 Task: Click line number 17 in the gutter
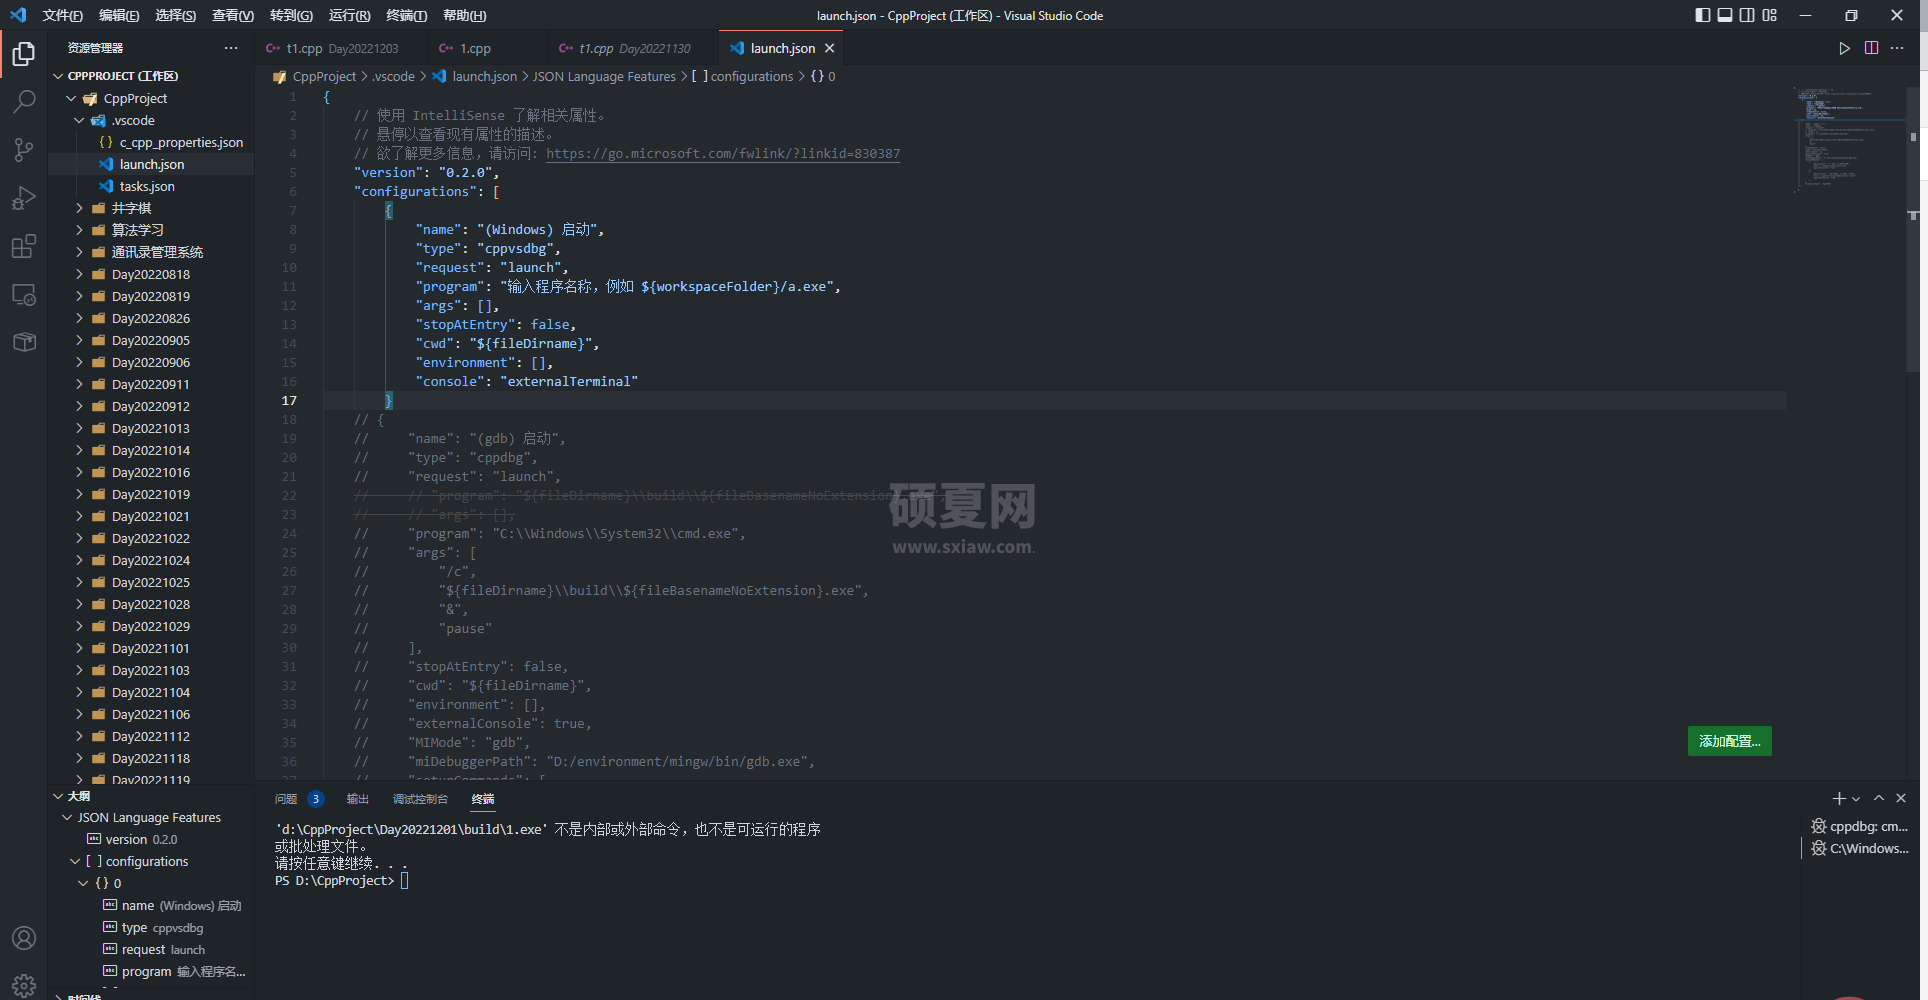[x=289, y=400]
